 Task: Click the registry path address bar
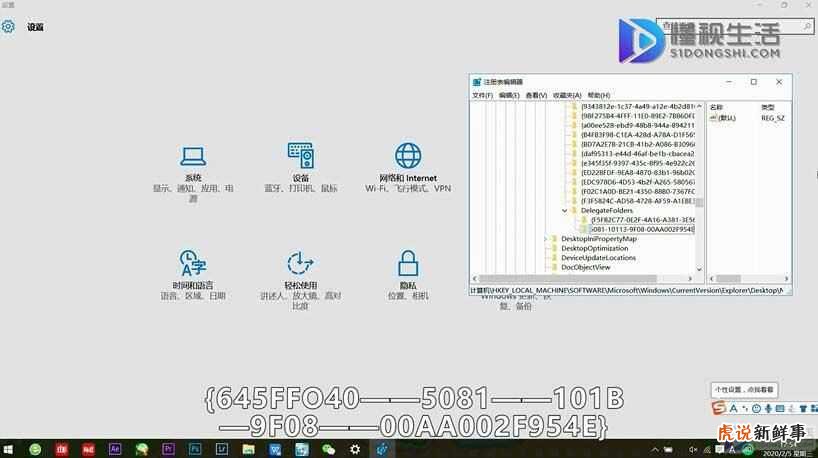pos(630,290)
